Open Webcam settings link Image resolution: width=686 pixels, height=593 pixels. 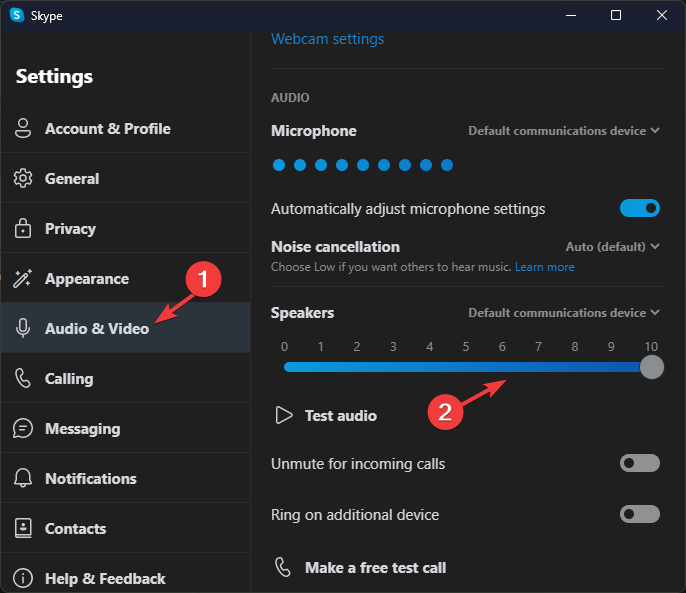[327, 39]
